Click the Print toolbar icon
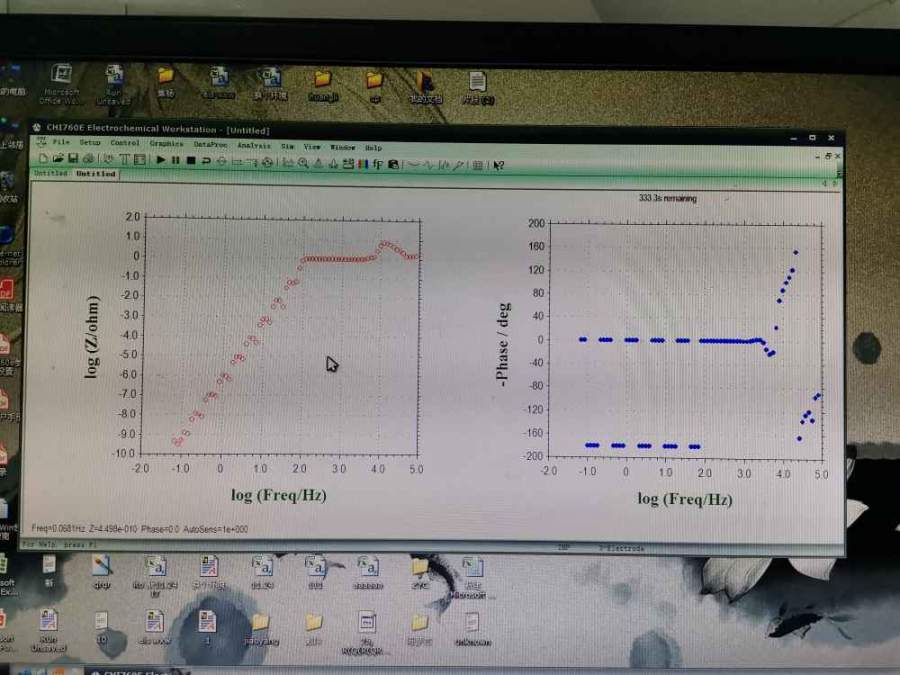The image size is (900, 675). point(88,159)
